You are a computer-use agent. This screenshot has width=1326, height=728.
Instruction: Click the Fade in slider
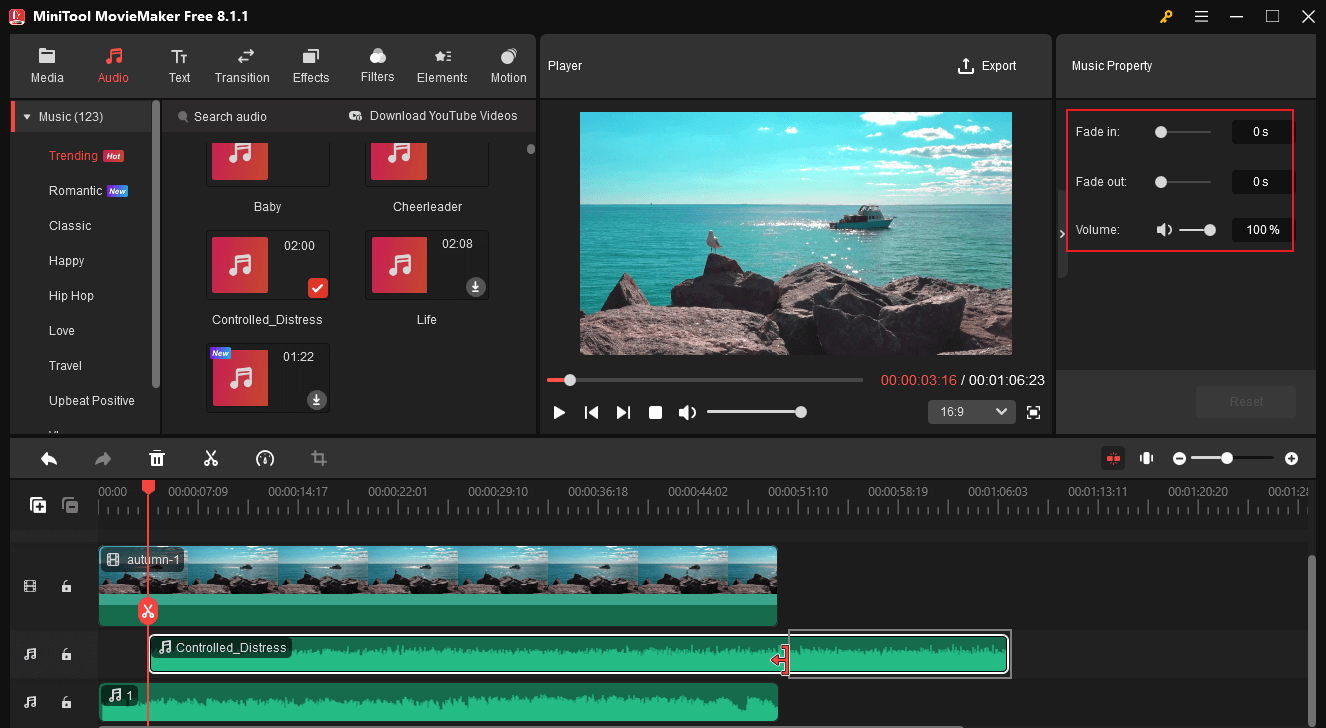[x=1183, y=132]
